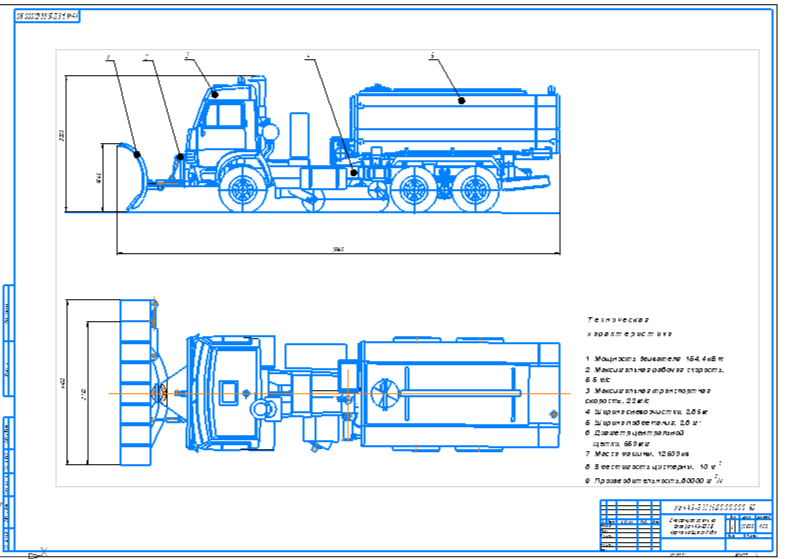Select callout number 3 above the cab

tap(187, 57)
